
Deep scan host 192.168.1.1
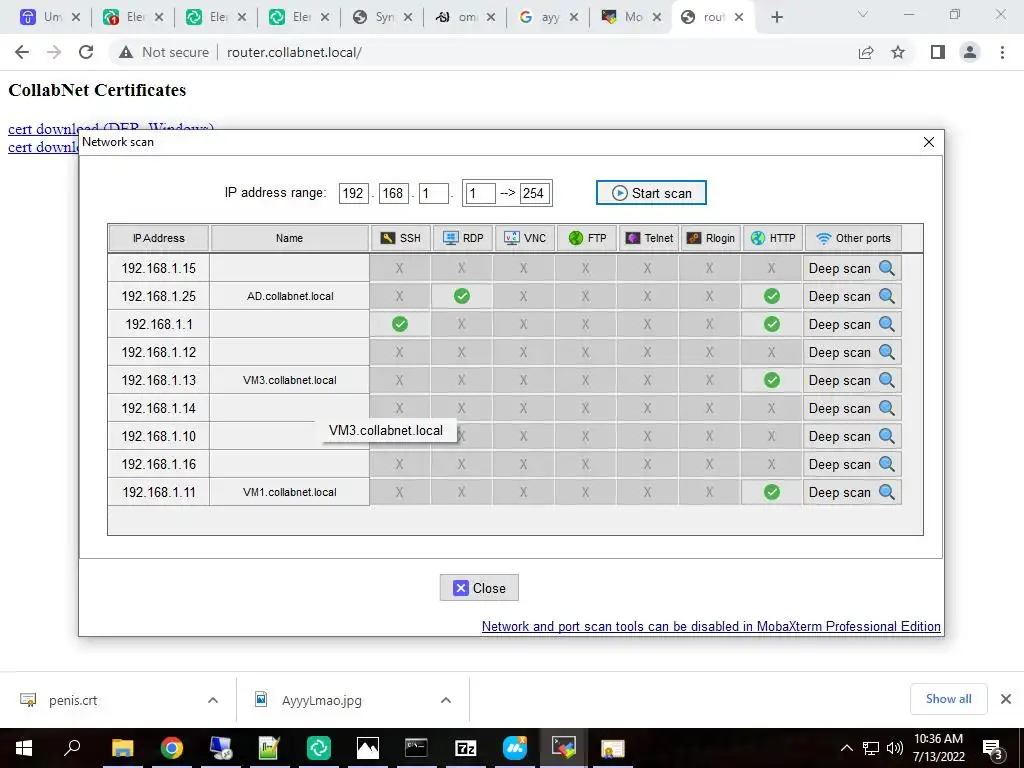852,324
